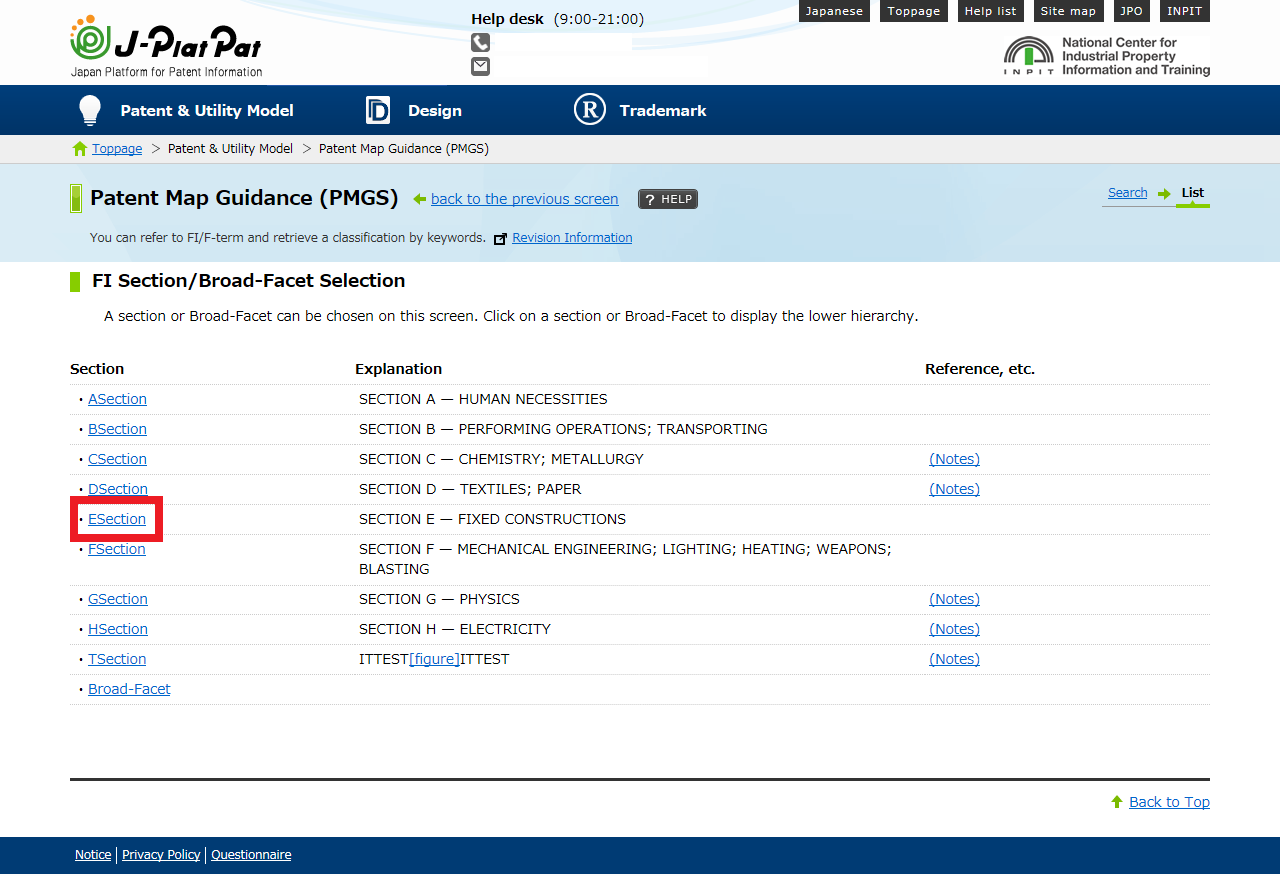Click the envelope icon under Help desk

[x=480, y=65]
